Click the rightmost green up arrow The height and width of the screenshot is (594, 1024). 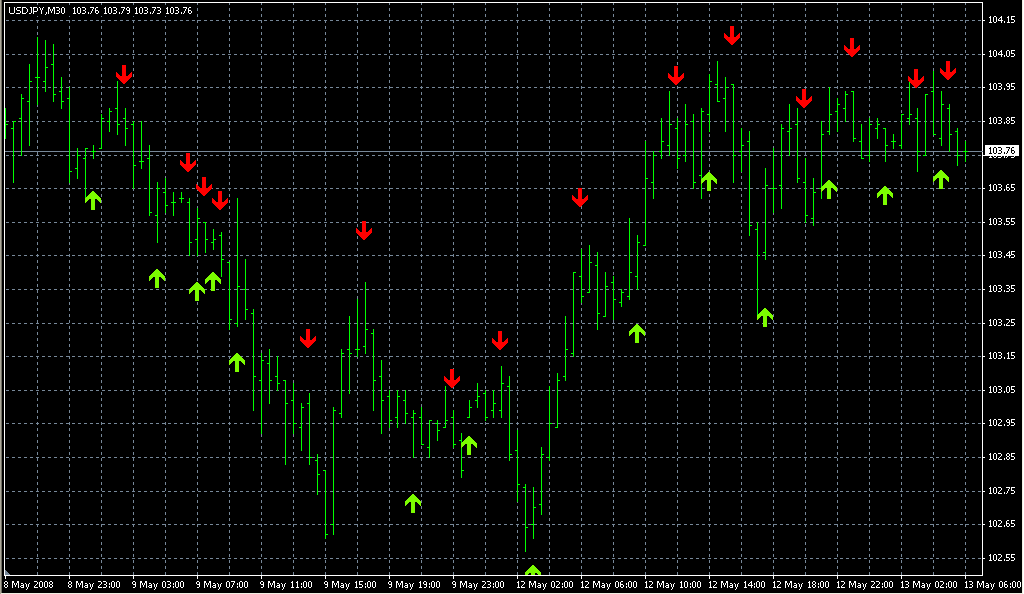coord(941,179)
